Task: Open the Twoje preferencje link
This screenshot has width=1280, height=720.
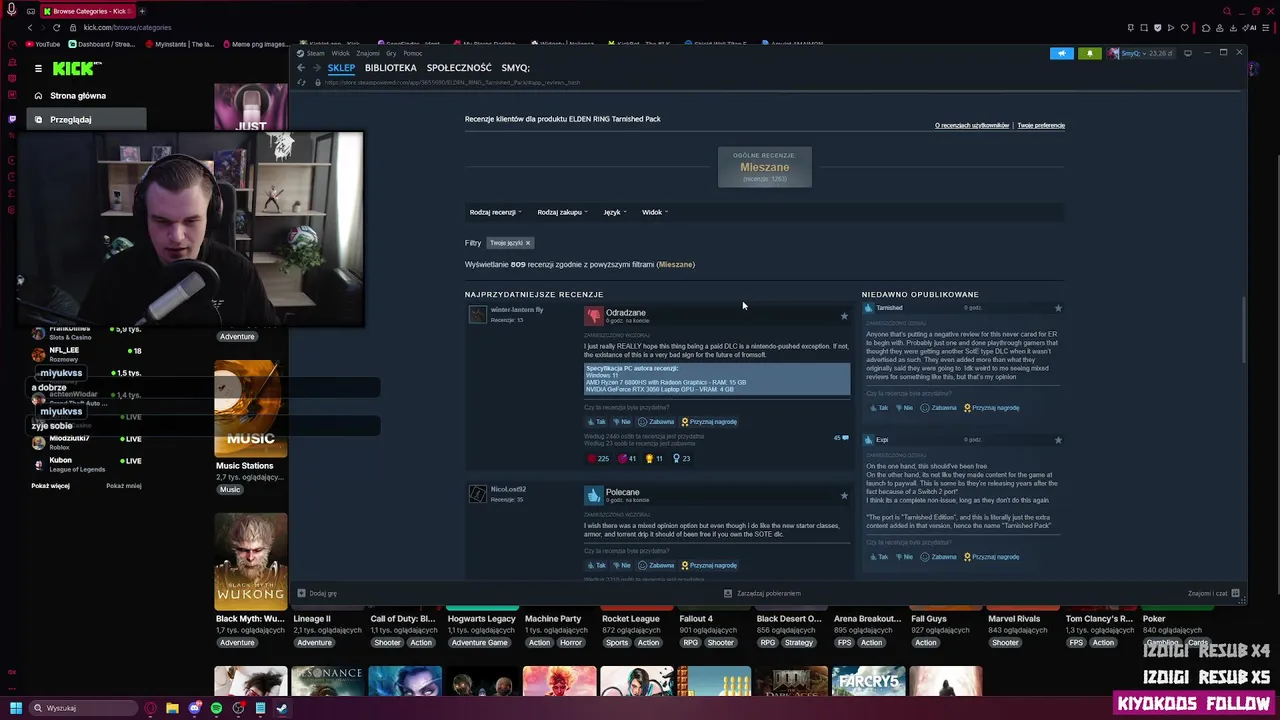Action: (1041, 126)
